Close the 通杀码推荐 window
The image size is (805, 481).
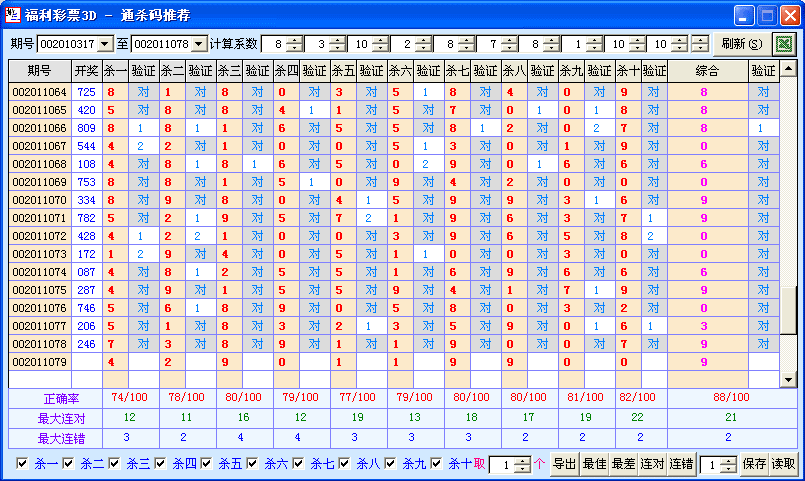pos(791,15)
